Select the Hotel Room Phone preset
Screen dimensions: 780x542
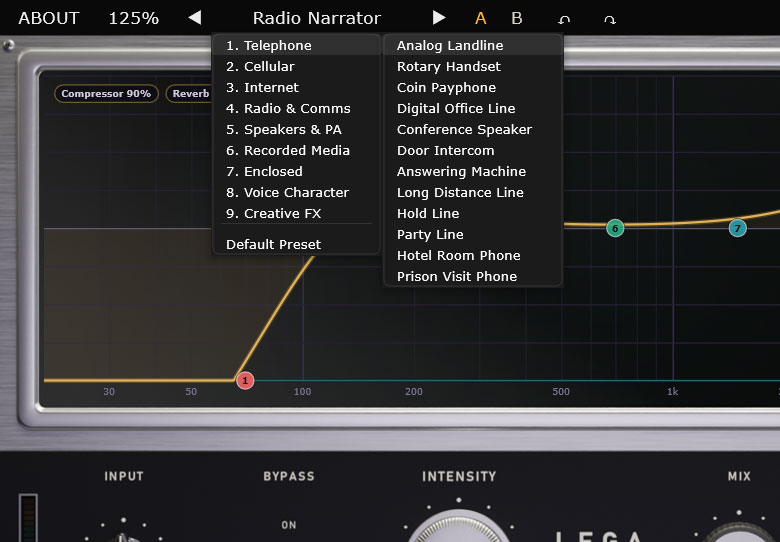[x=473, y=255]
